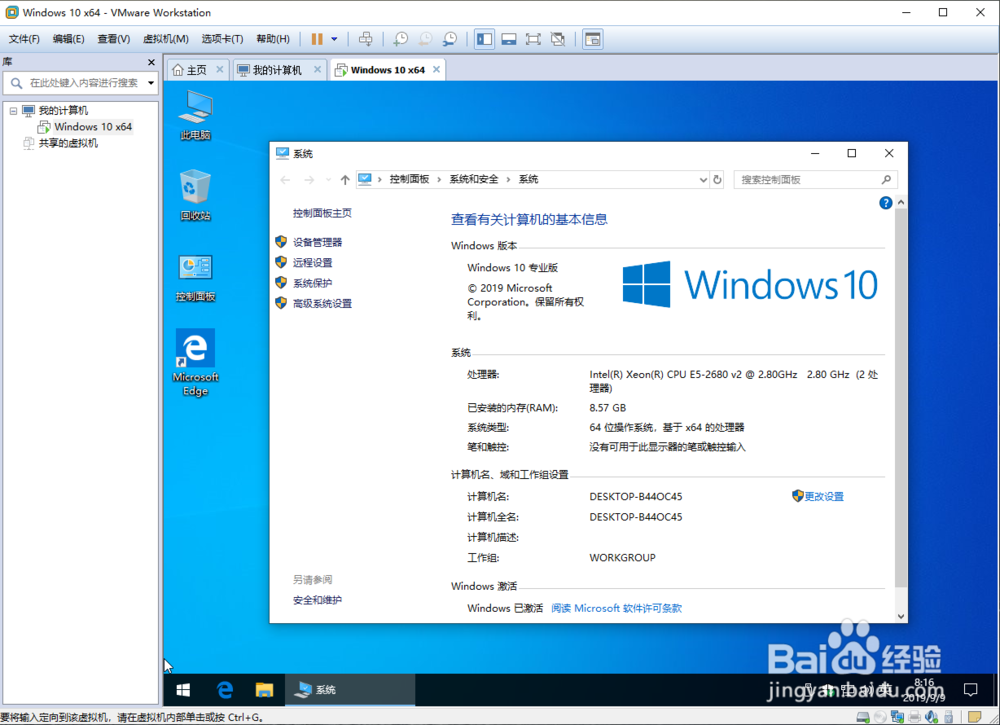
Task: Open 高级系统设置 from the left pane
Action: click(x=322, y=304)
